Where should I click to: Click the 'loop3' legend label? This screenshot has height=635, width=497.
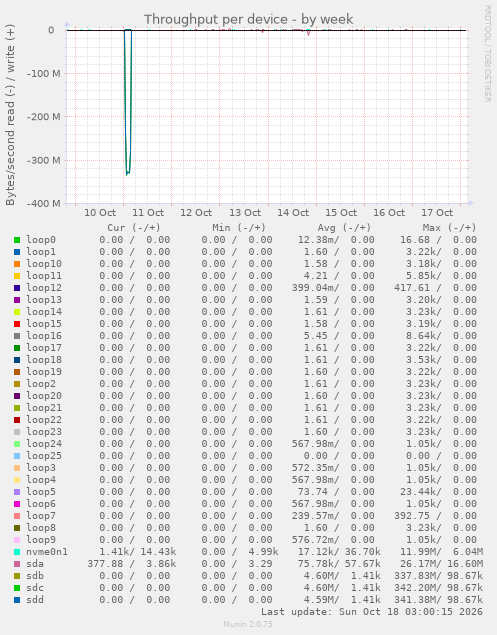[x=41, y=468]
